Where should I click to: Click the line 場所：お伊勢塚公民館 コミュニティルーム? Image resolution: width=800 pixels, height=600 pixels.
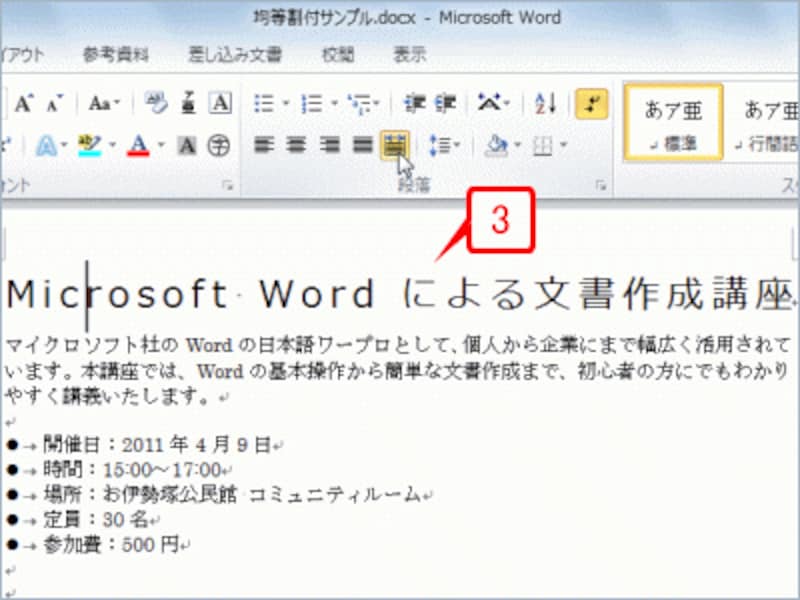(232, 494)
